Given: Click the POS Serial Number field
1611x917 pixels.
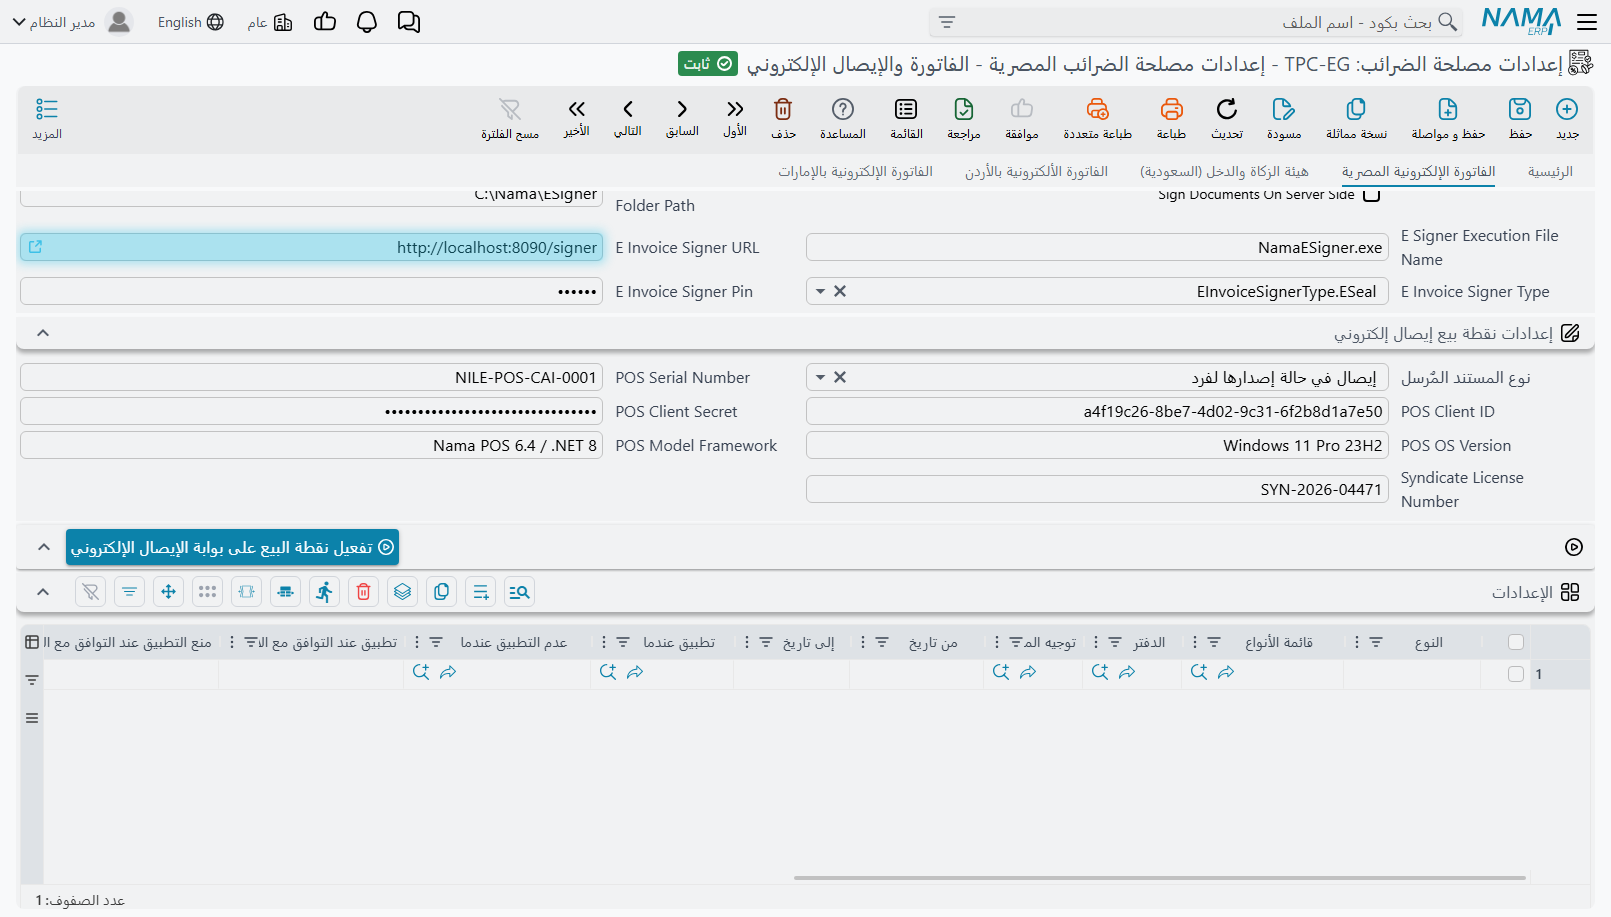Looking at the screenshot, I should (x=311, y=377).
